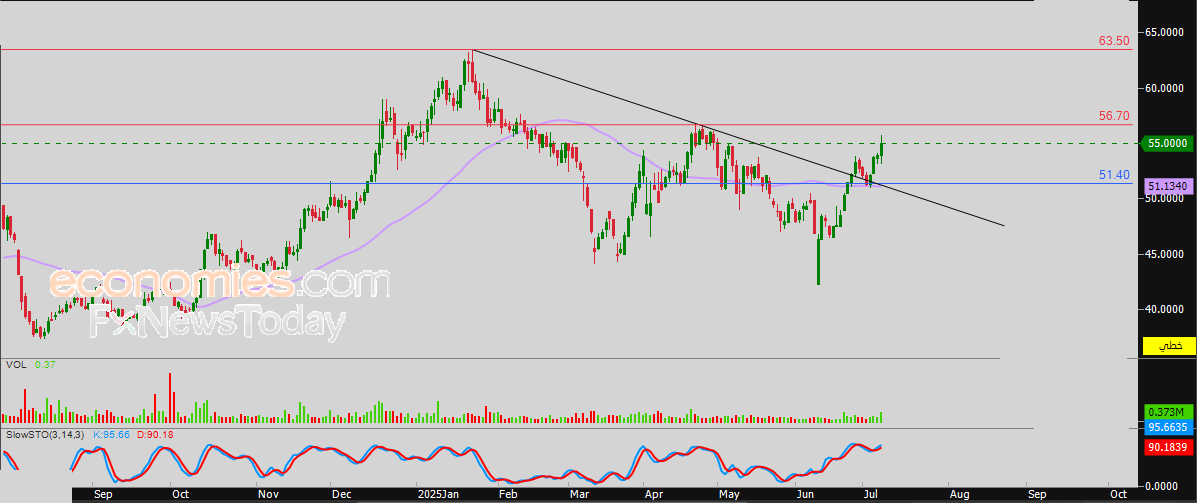
Task: Click the SlowSTO(3,14,3) indicator label
Action: (47, 434)
